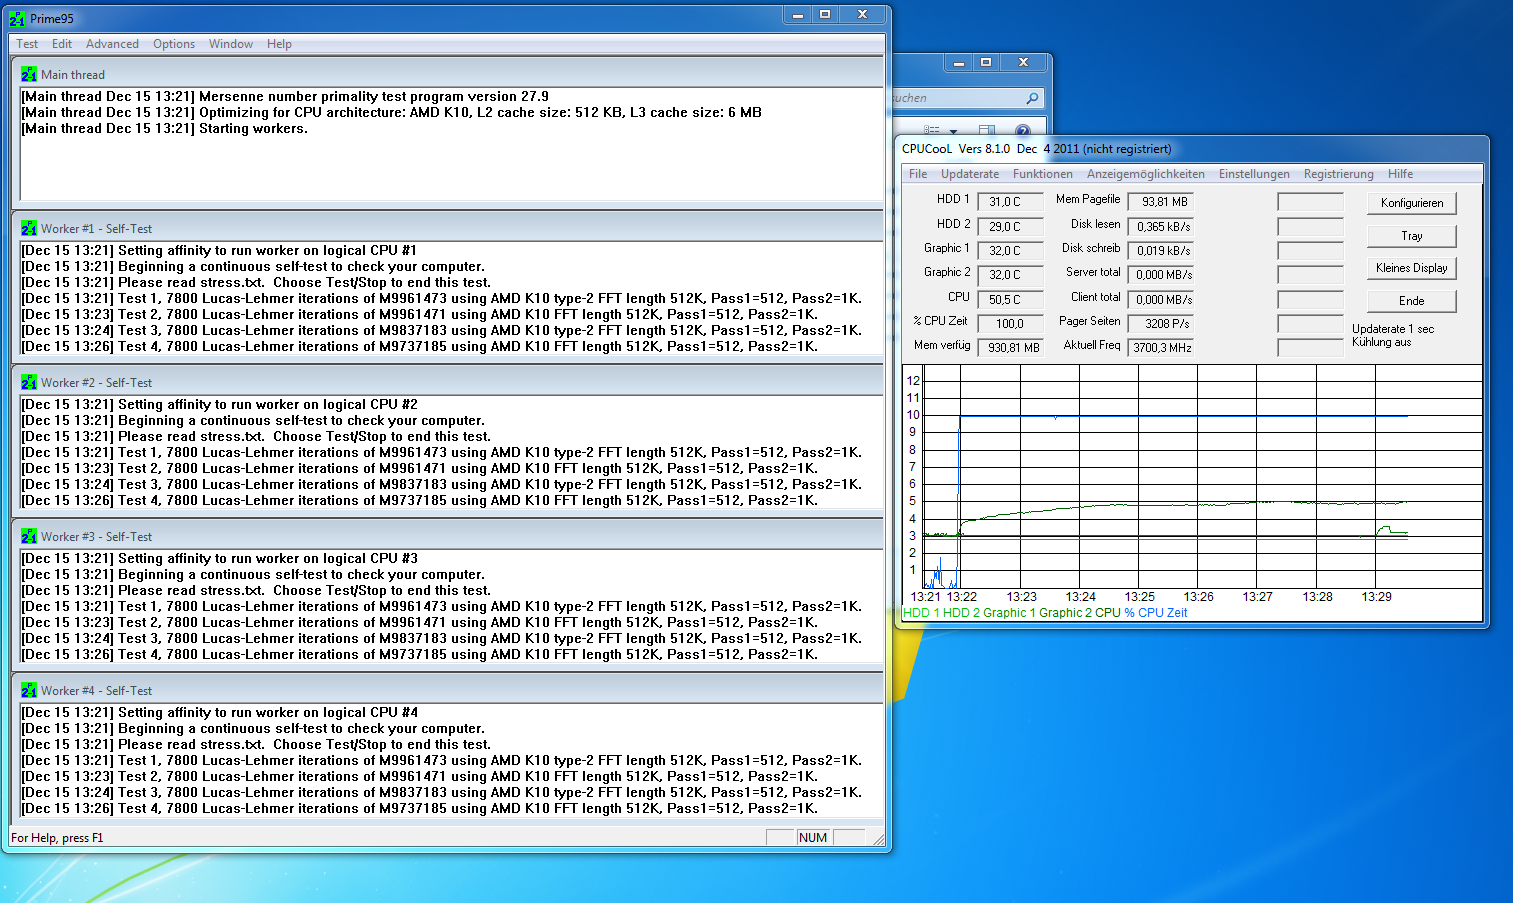The width and height of the screenshot is (1513, 903).
Task: Click 'For Help, press F1' status bar text
Action: click(57, 838)
